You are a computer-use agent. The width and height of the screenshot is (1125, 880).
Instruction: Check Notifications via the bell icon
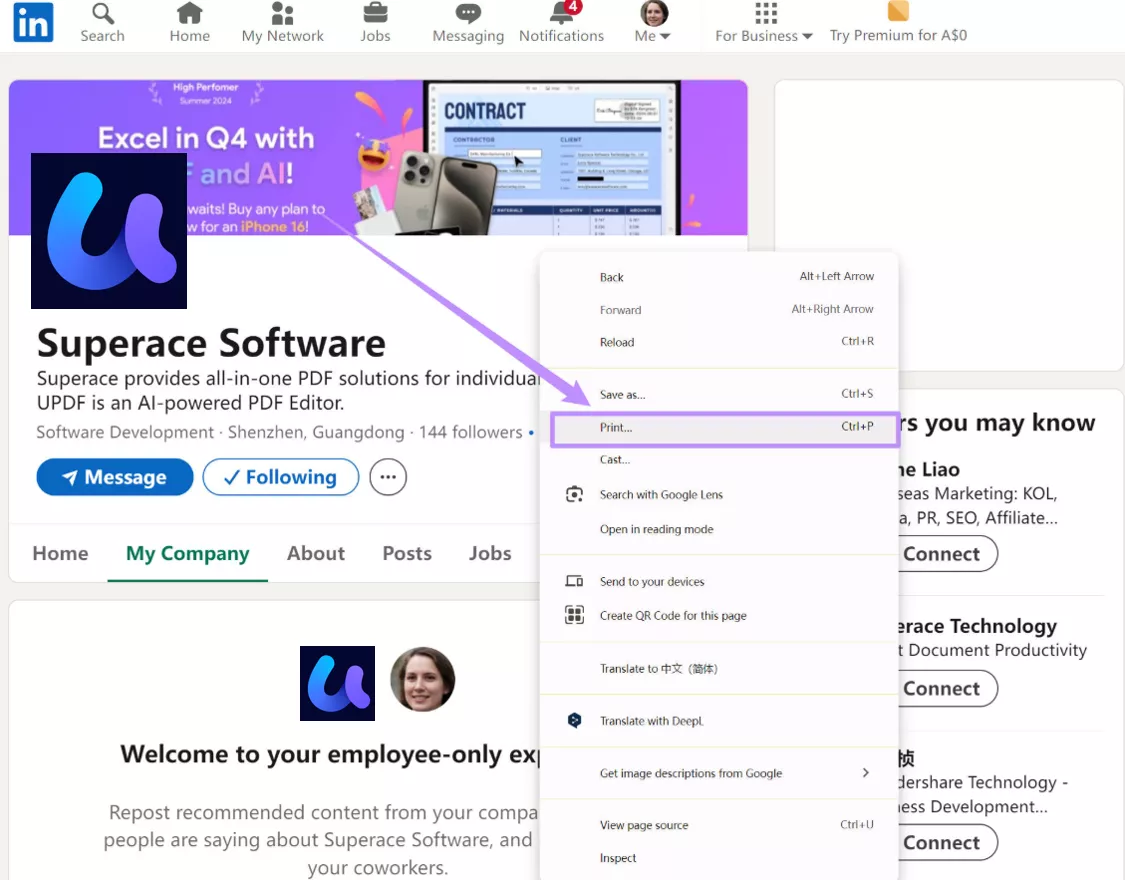560,15
